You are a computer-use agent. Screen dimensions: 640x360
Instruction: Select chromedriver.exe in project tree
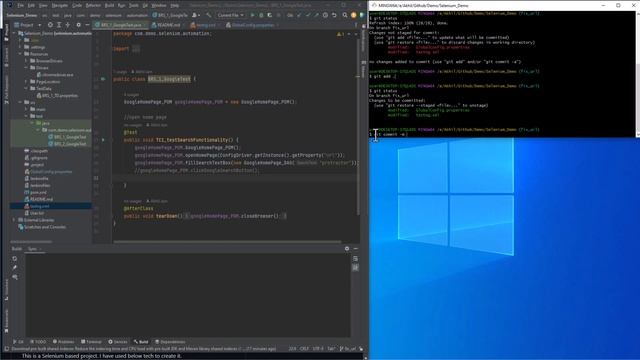pos(55,75)
